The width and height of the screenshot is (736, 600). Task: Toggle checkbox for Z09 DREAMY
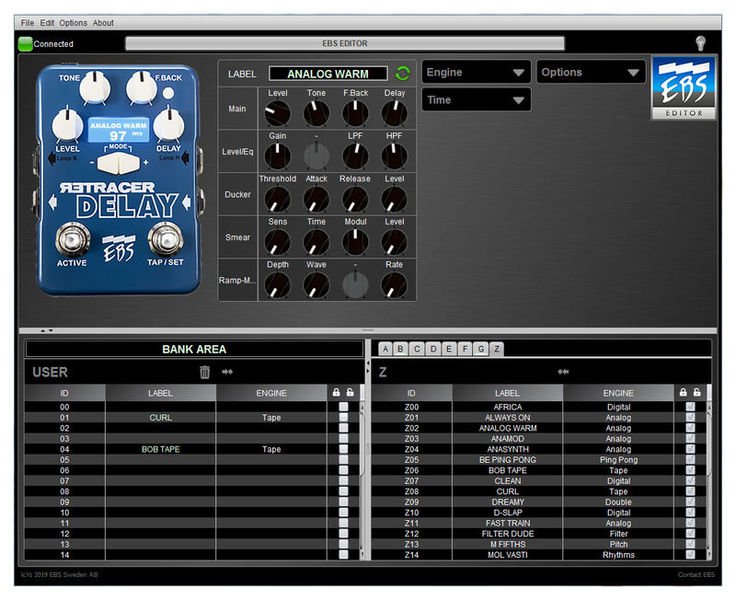[x=690, y=502]
